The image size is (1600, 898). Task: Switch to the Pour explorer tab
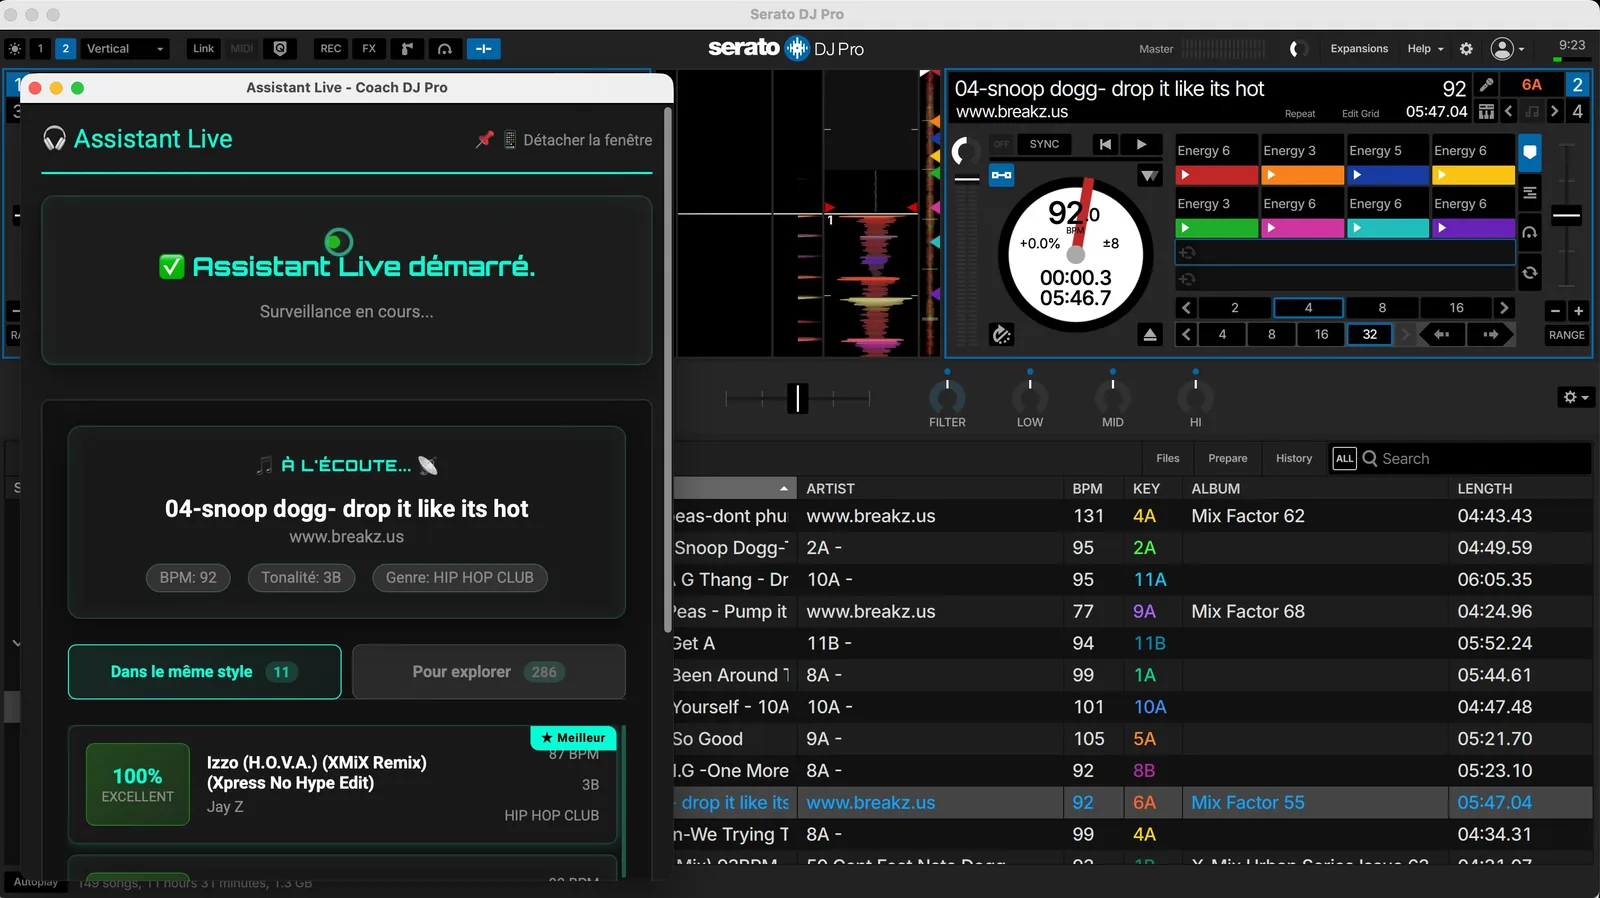pyautogui.click(x=489, y=672)
